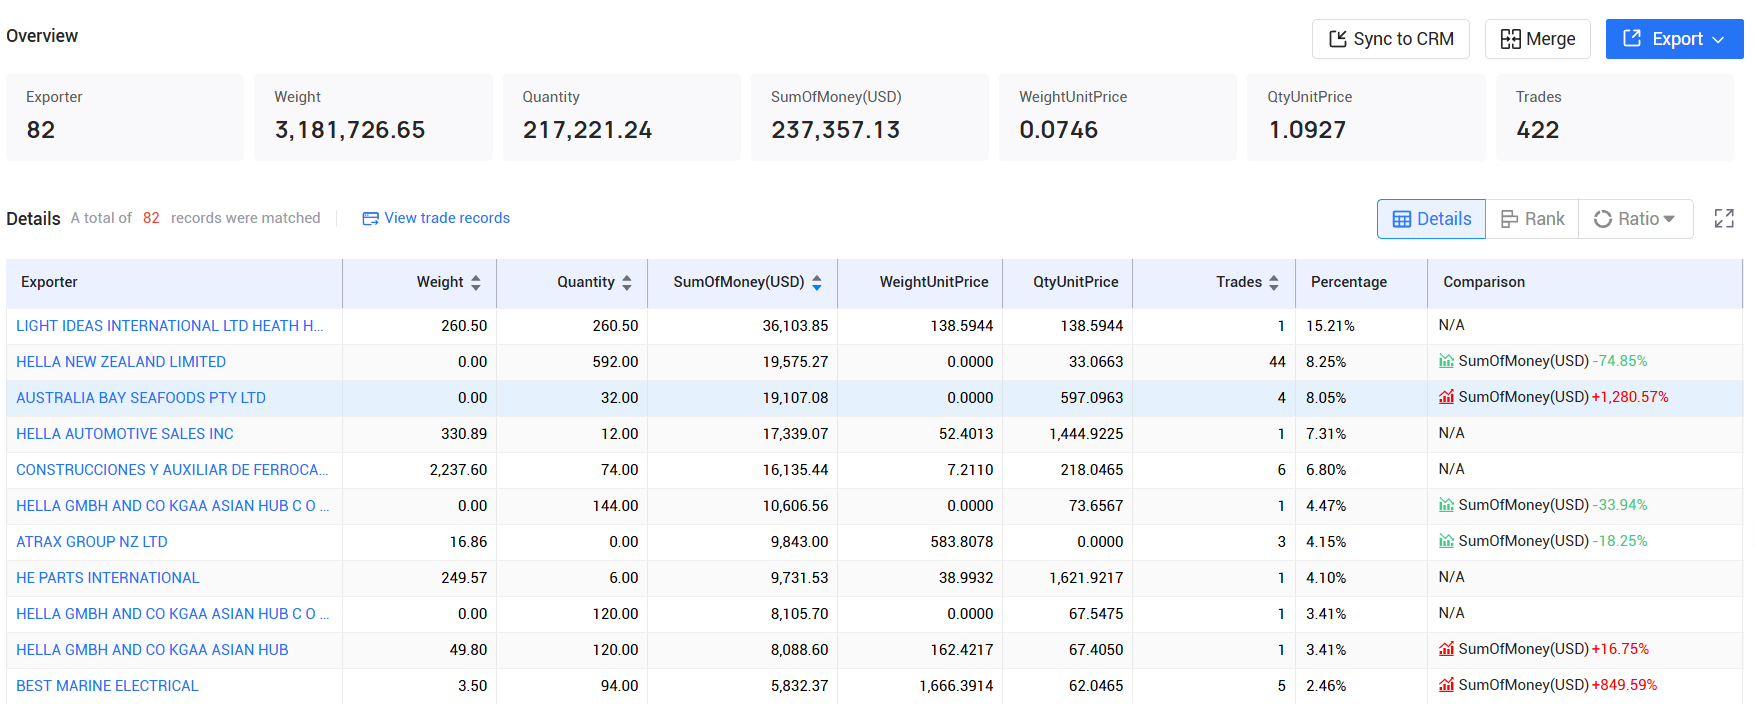This screenshot has width=1755, height=704.
Task: Click the Weight 3,181,726.65 overview card
Action: pyautogui.click(x=373, y=117)
